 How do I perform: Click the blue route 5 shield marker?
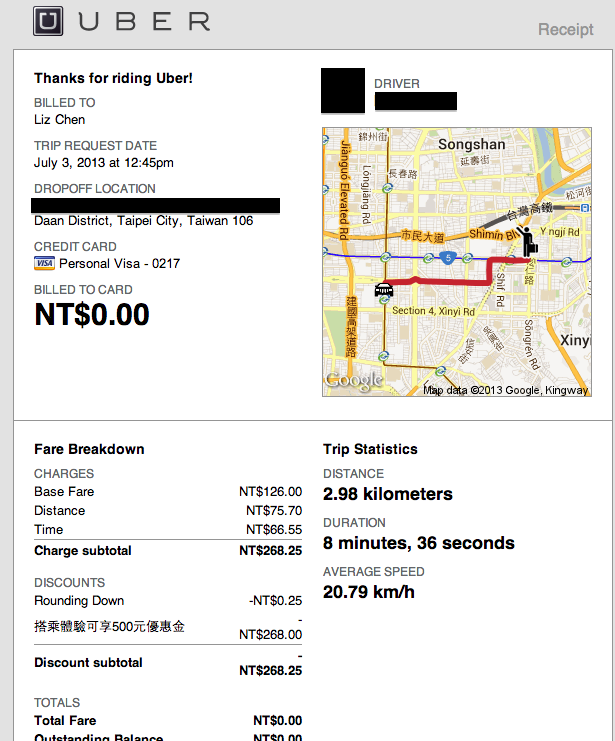click(x=448, y=258)
